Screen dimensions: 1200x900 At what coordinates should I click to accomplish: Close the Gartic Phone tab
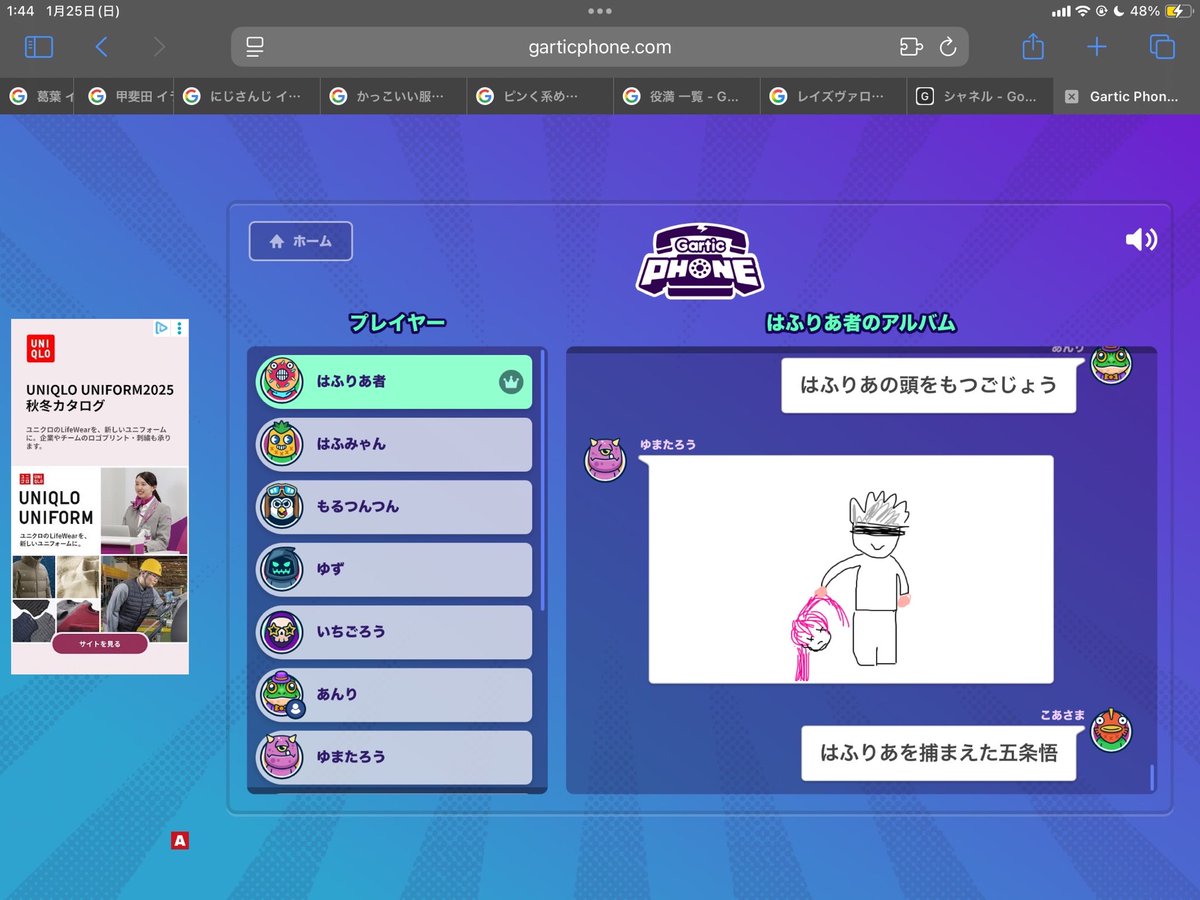click(x=1071, y=97)
